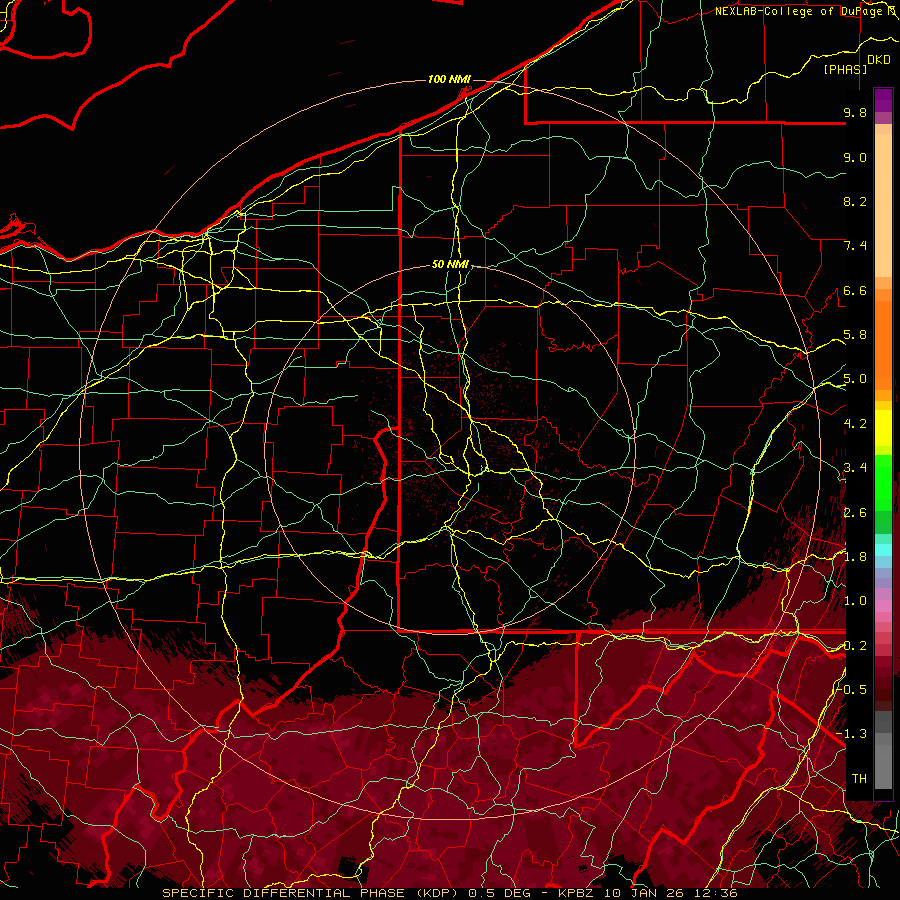The width and height of the screenshot is (900, 900).
Task: Click the 2.6 scale value
Action: pos(855,513)
